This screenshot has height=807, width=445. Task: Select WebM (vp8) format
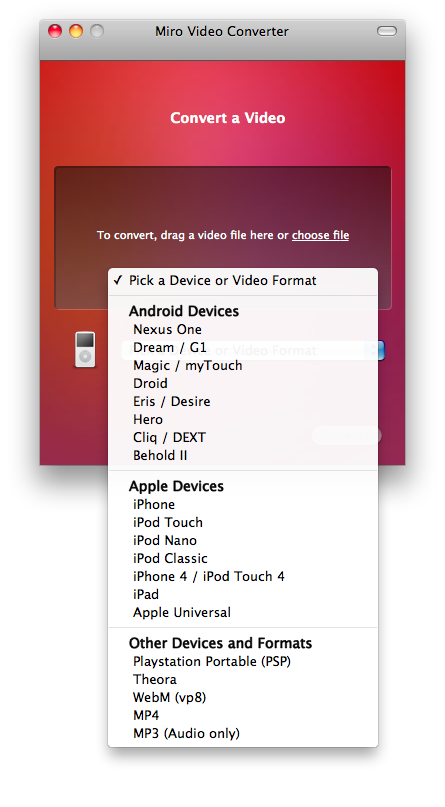243,697
